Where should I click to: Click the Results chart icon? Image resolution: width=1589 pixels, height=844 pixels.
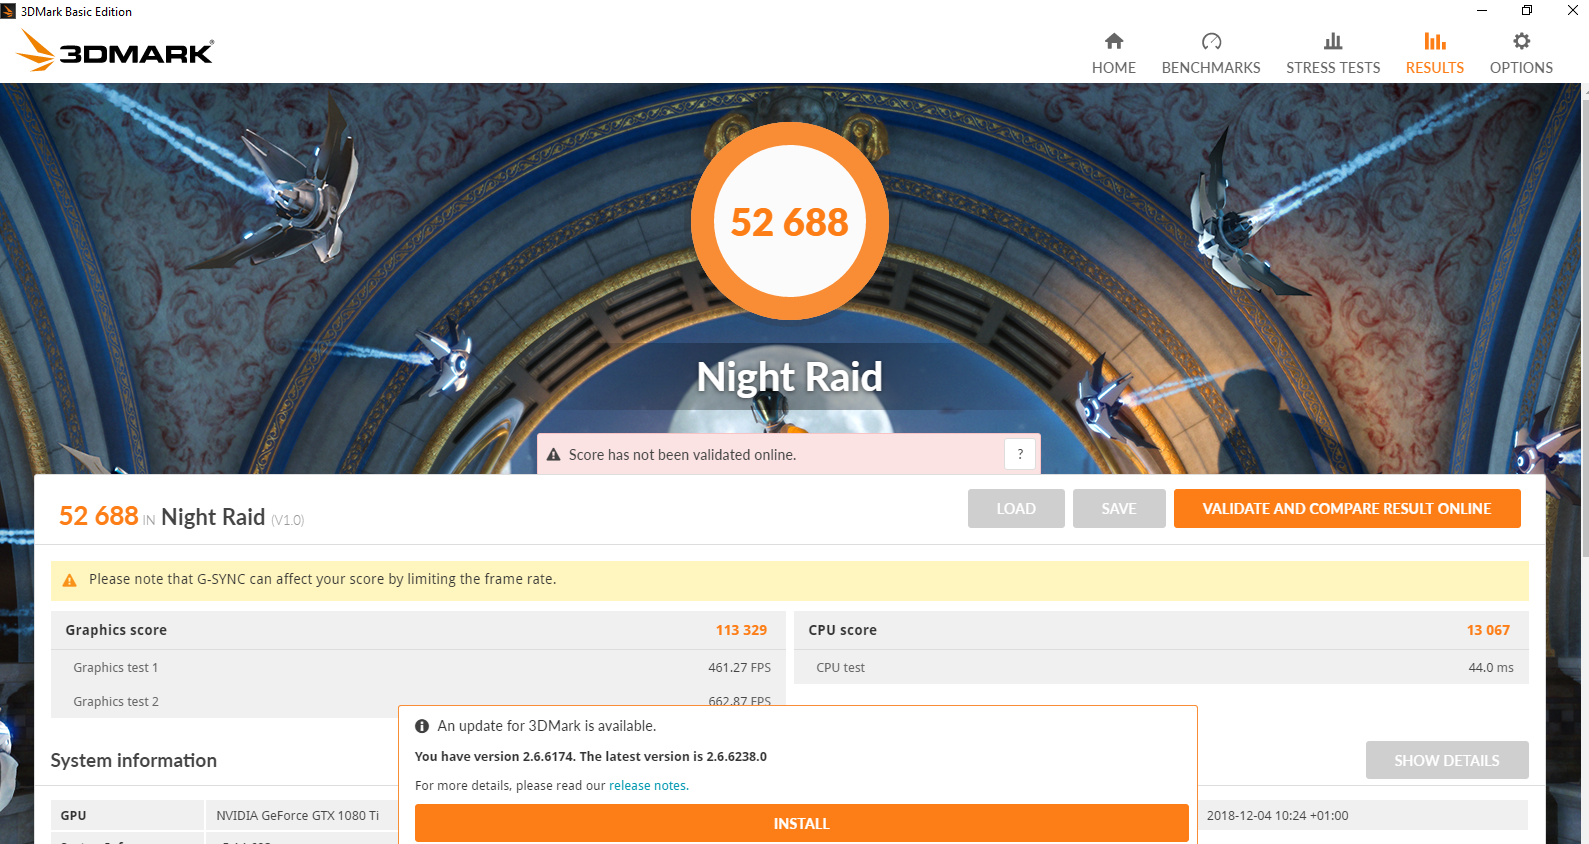1435,41
